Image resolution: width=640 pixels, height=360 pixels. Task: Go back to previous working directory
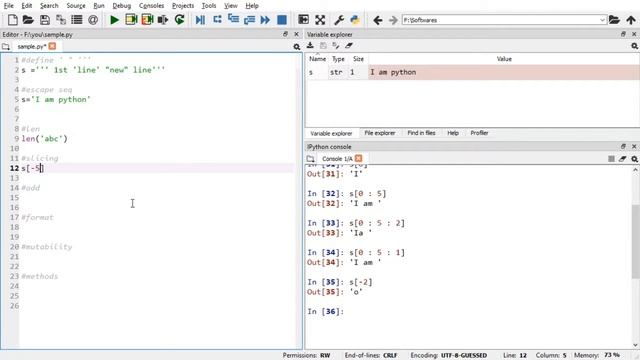[x=378, y=20]
